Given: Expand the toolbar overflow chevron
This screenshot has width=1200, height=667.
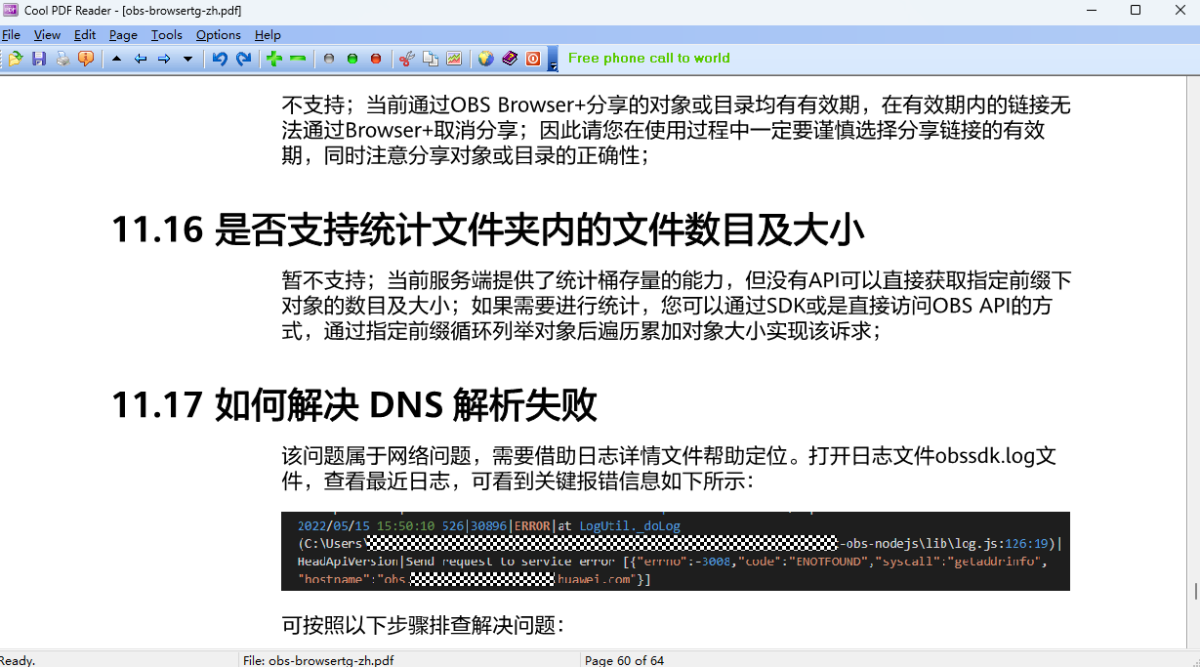Looking at the screenshot, I should click(547, 63).
